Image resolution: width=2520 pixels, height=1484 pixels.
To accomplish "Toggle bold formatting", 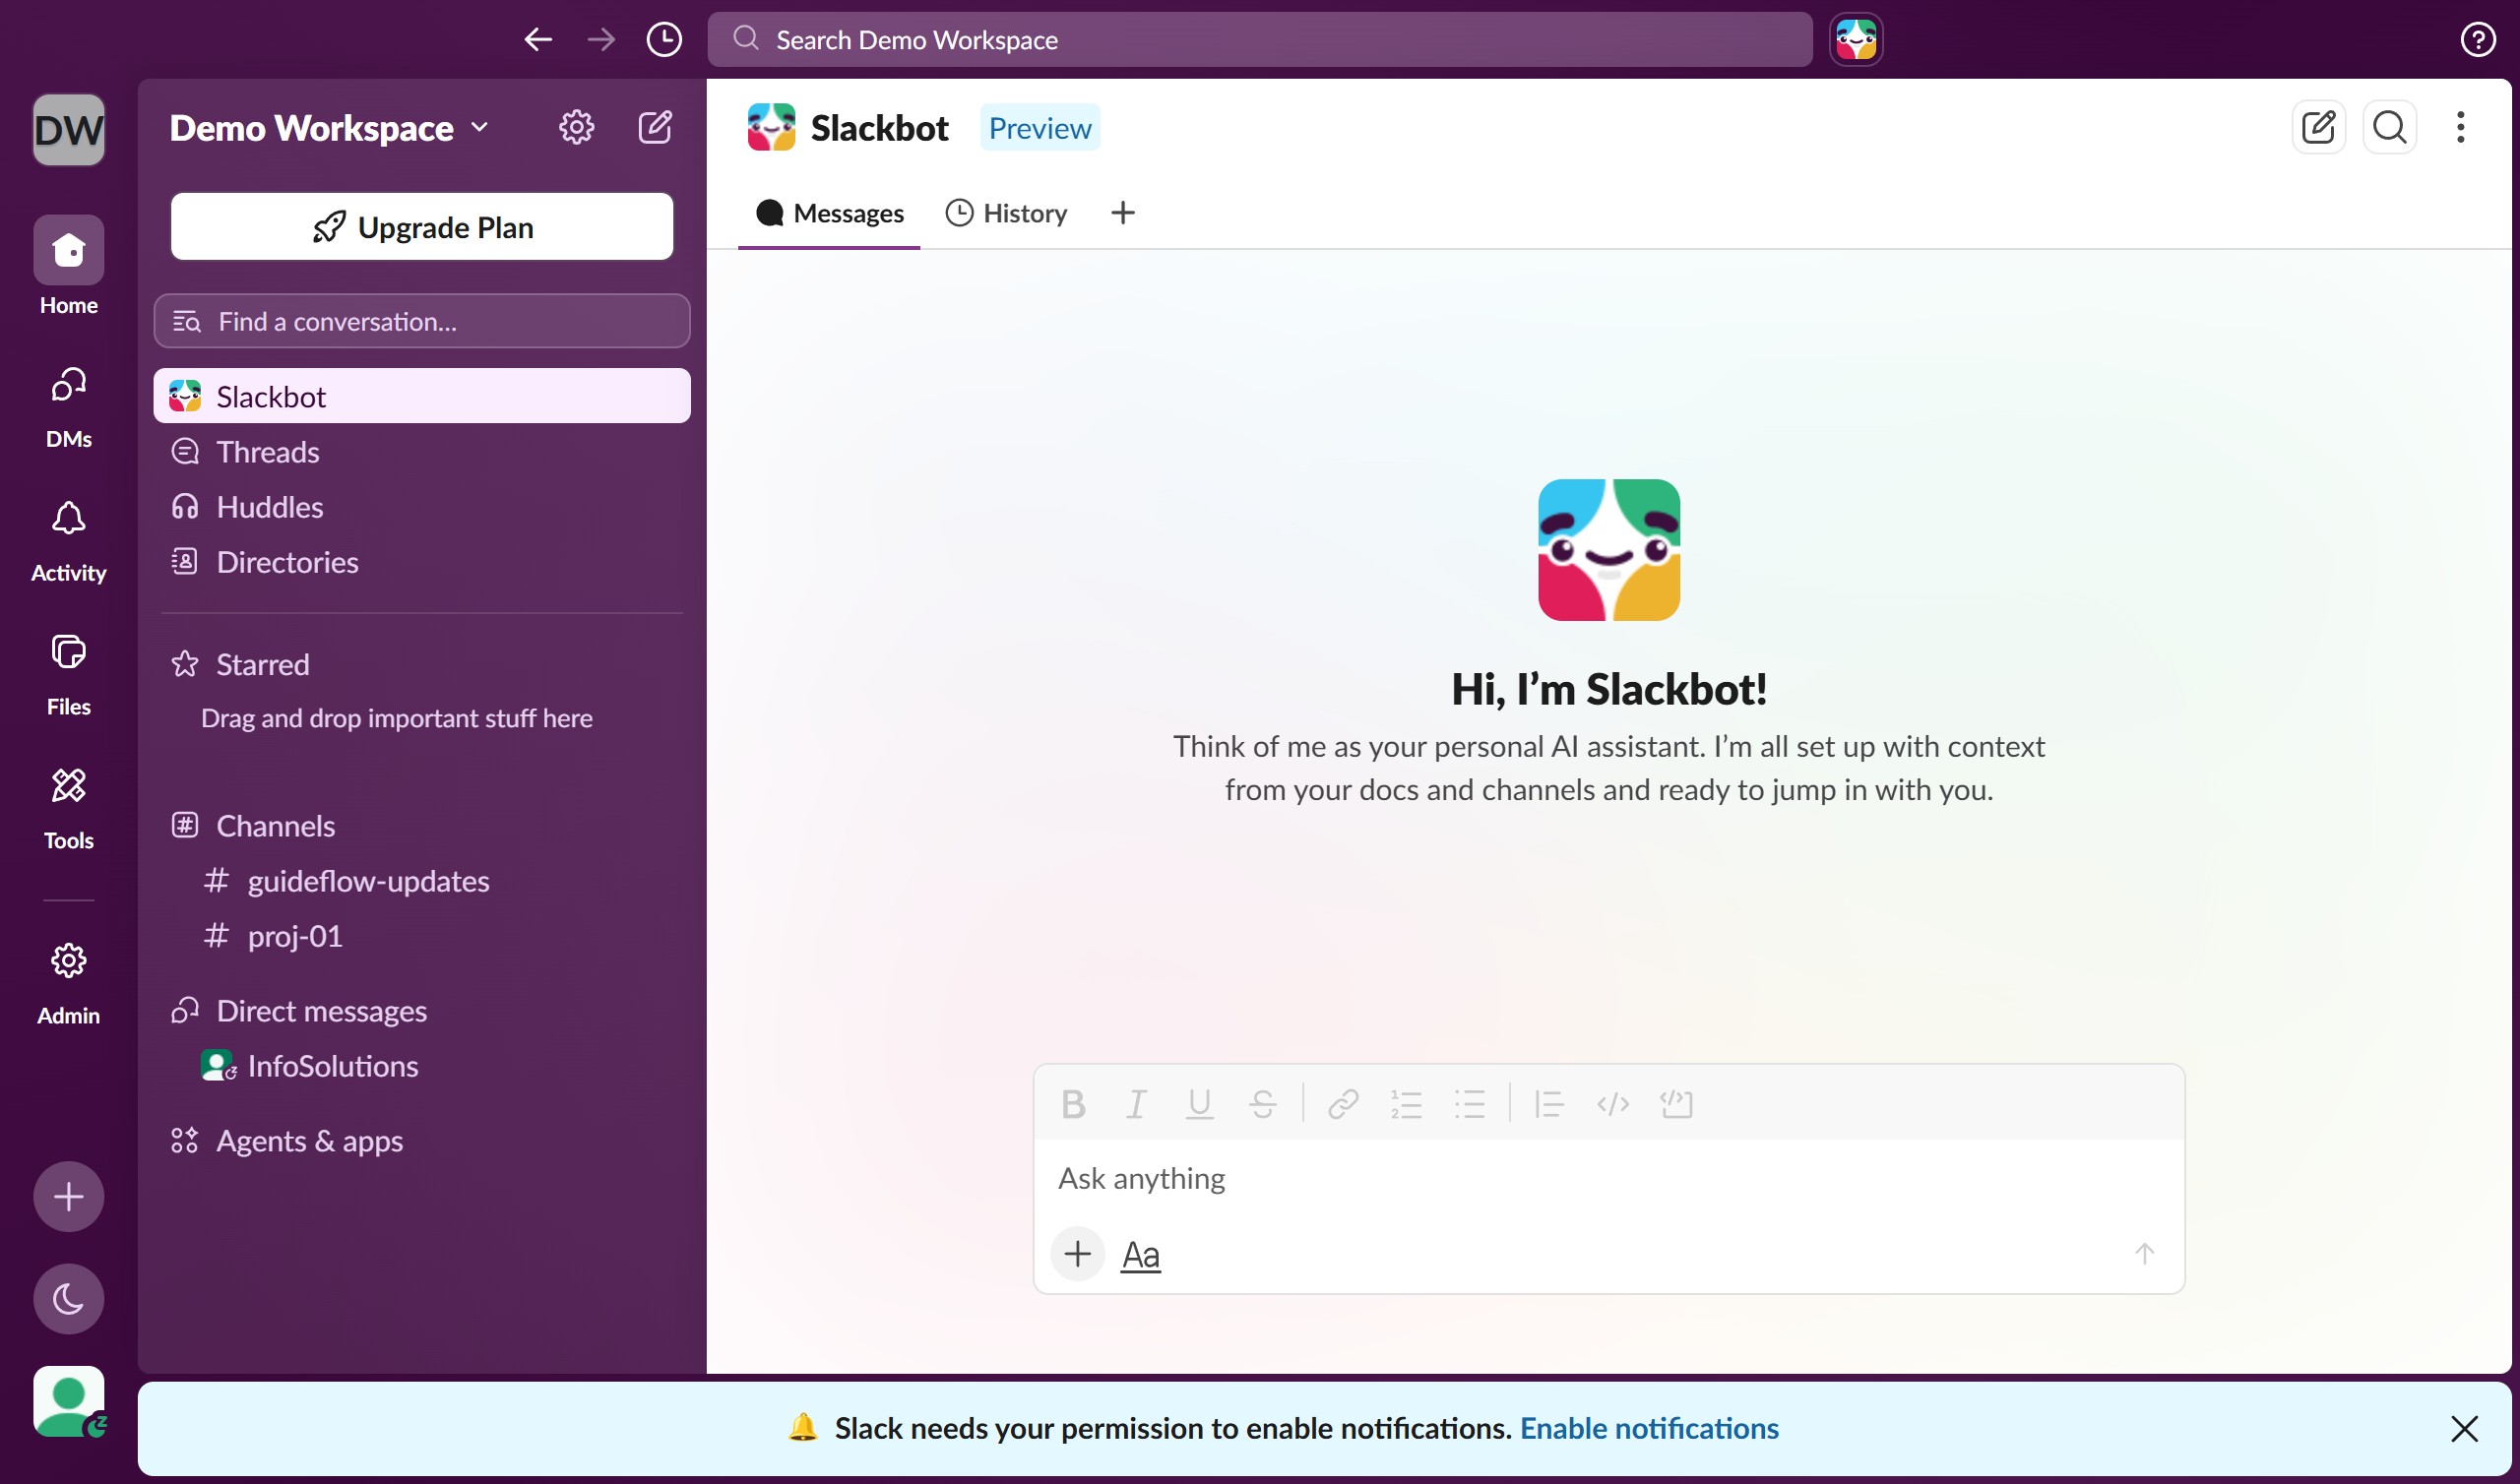I will pos(1073,1104).
